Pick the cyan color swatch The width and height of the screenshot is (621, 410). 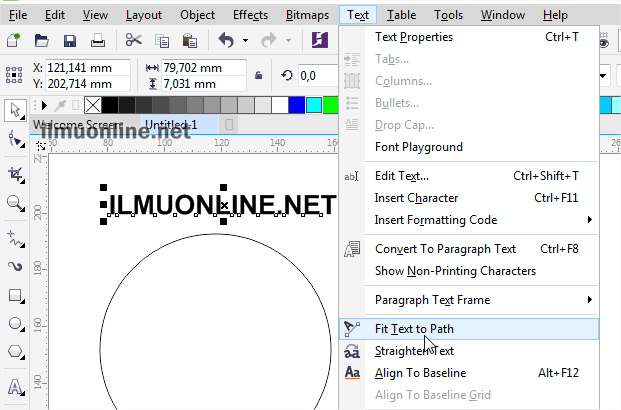pos(314,105)
